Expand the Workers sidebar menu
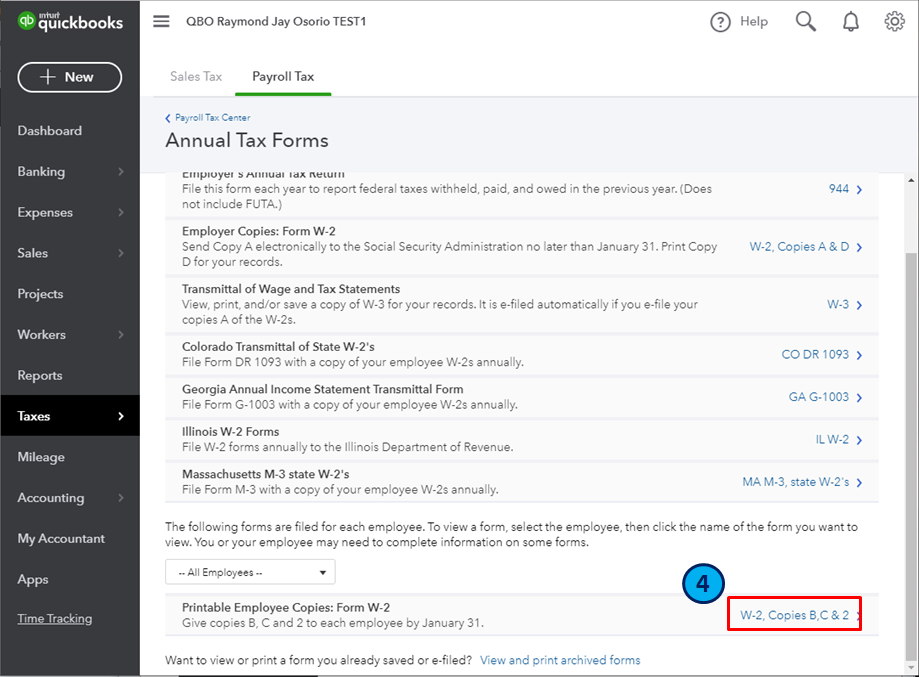The width and height of the screenshot is (919, 677). click(x=69, y=335)
